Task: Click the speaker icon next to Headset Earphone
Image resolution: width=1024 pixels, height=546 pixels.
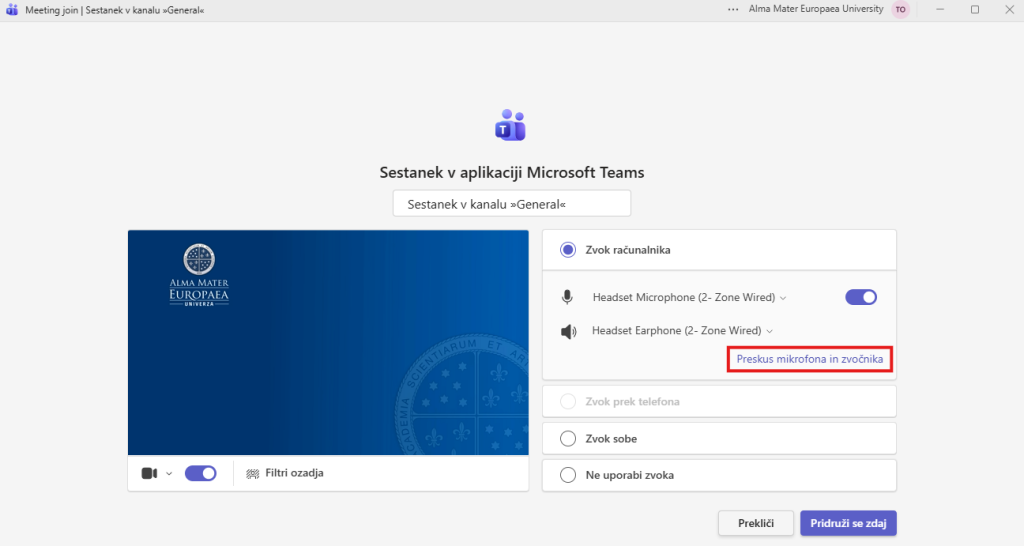Action: tap(568, 332)
